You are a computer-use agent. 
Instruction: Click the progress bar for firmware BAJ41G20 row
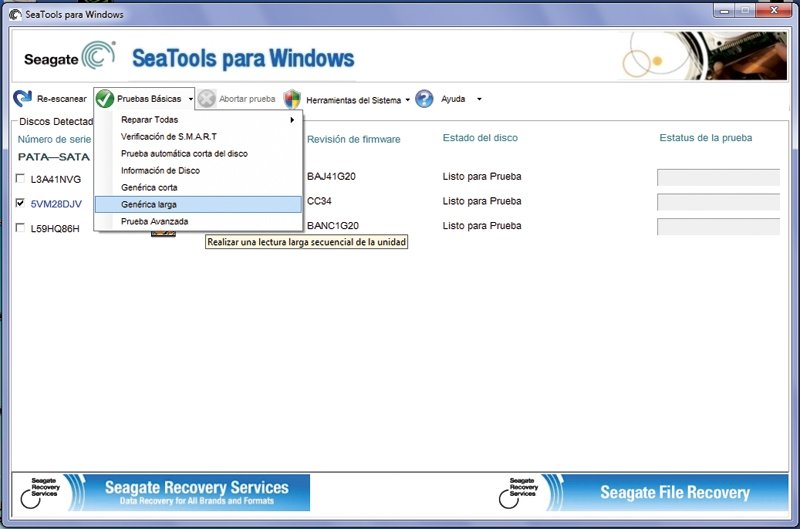click(x=718, y=177)
